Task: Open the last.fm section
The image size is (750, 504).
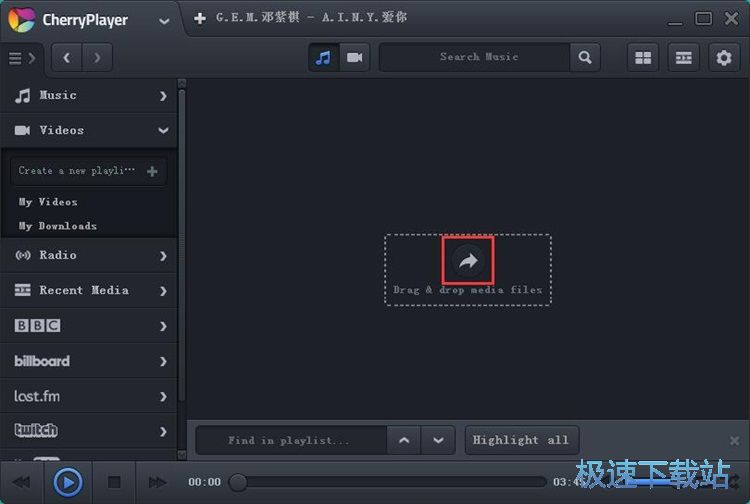Action: click(x=88, y=396)
